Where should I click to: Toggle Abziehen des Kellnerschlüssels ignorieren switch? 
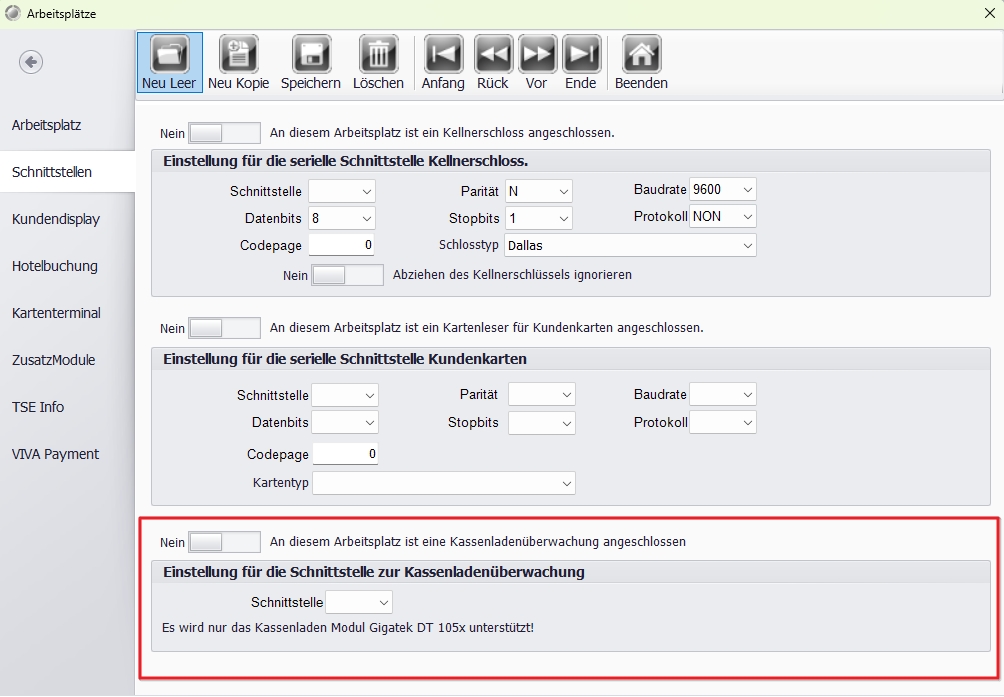(347, 275)
